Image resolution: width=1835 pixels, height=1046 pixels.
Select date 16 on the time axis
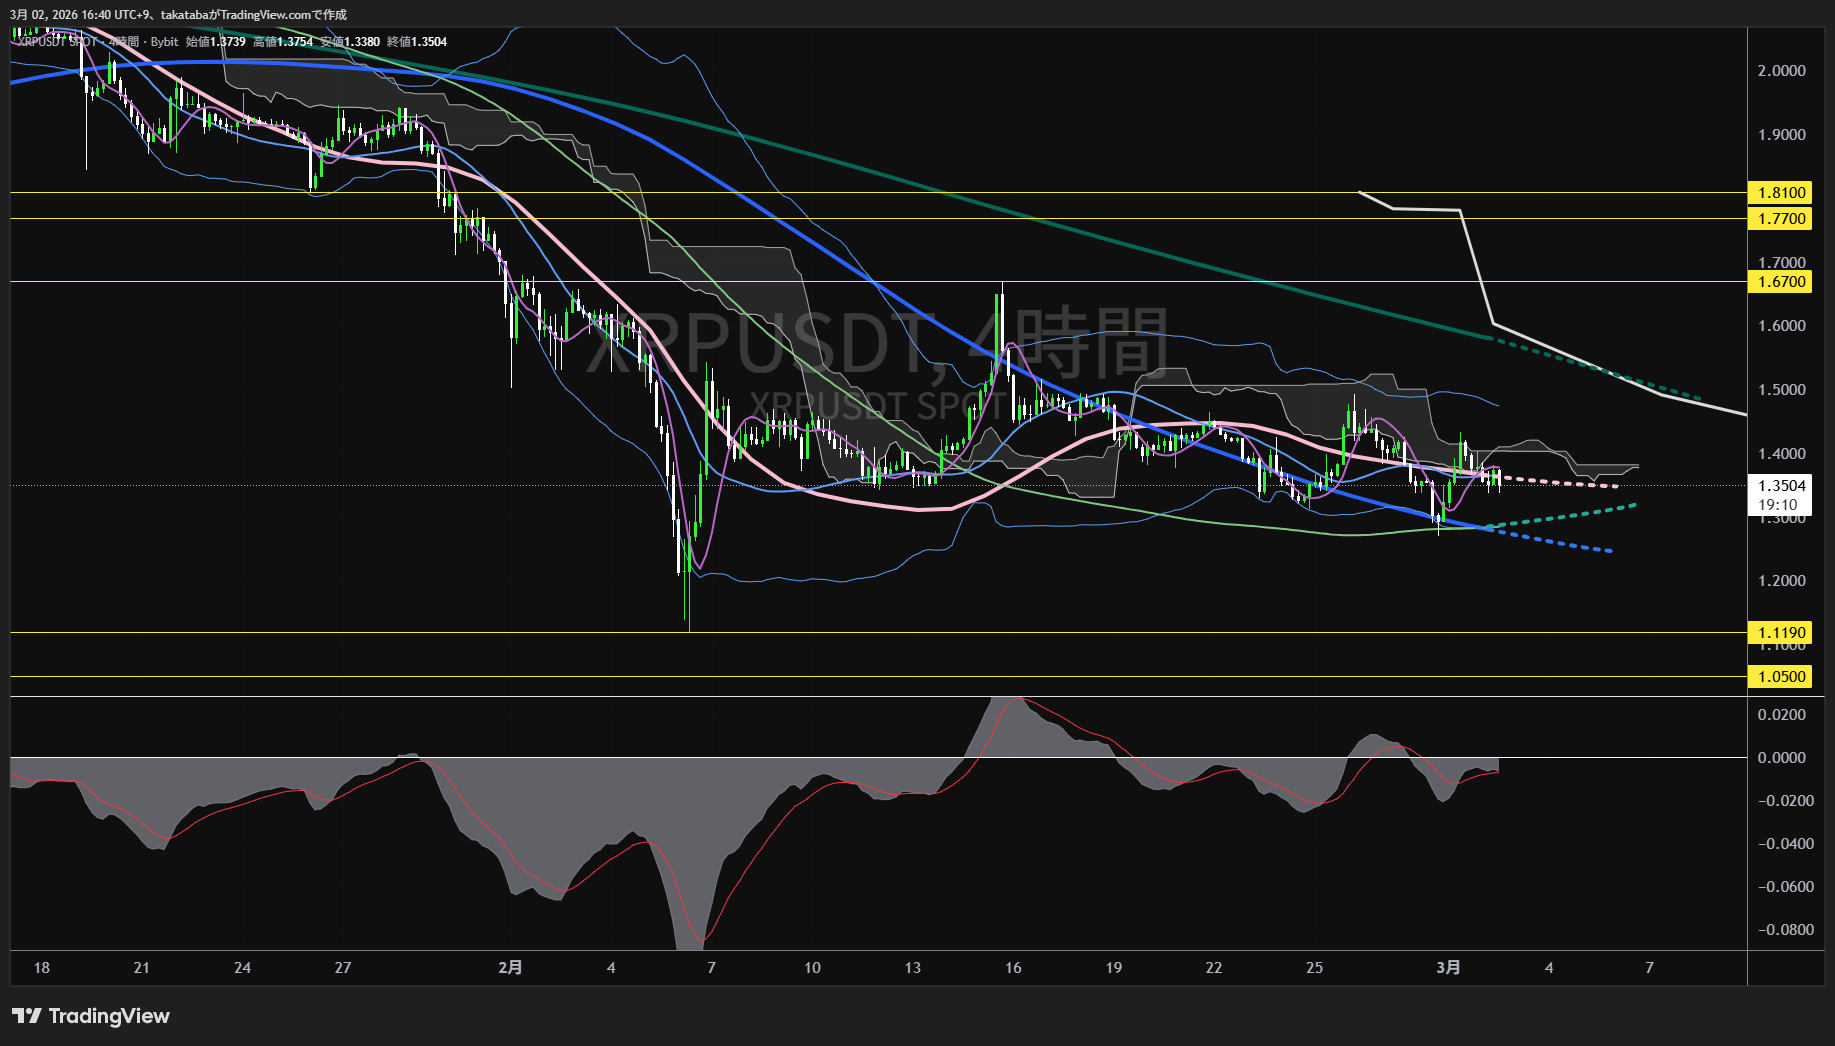point(1013,967)
